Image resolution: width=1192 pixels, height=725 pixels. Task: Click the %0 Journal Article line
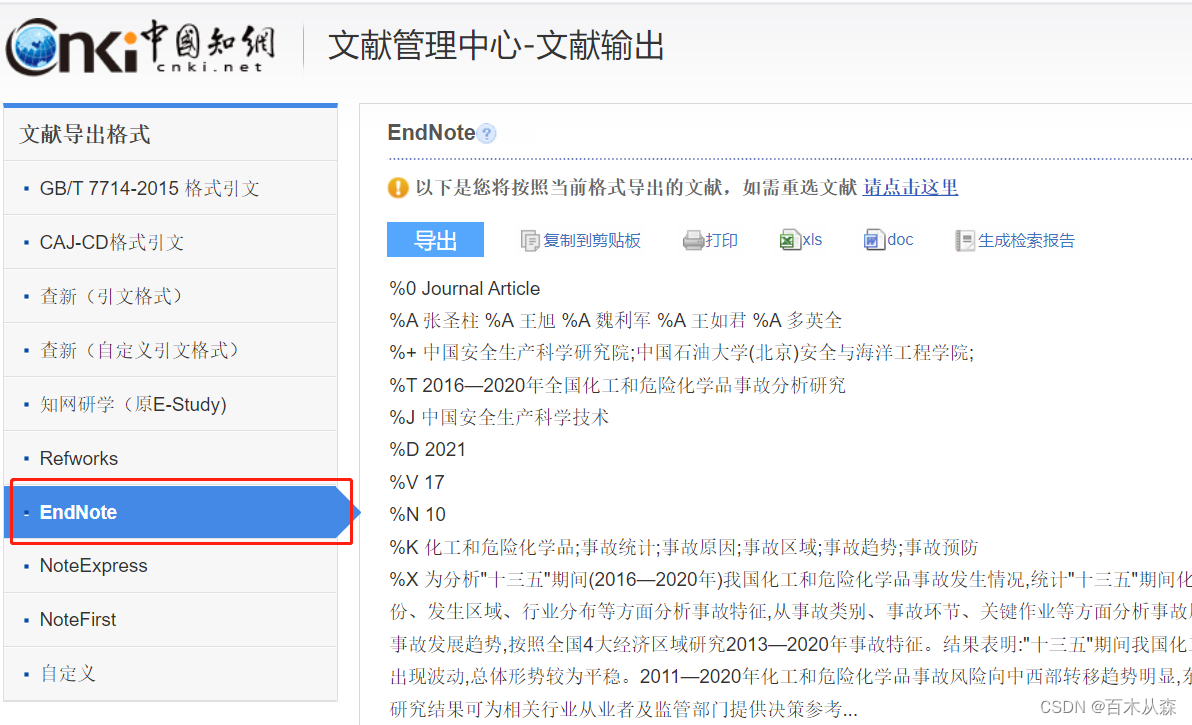click(464, 289)
